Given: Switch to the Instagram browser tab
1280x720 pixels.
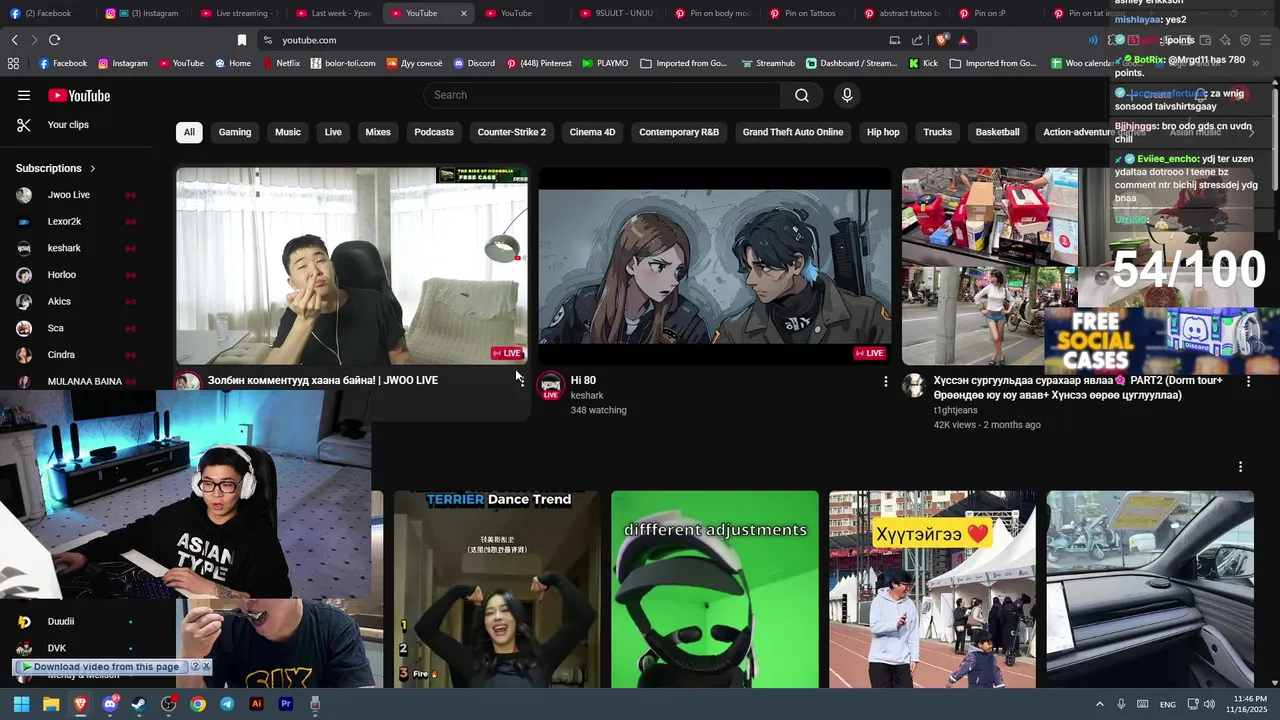Looking at the screenshot, I should (145, 13).
